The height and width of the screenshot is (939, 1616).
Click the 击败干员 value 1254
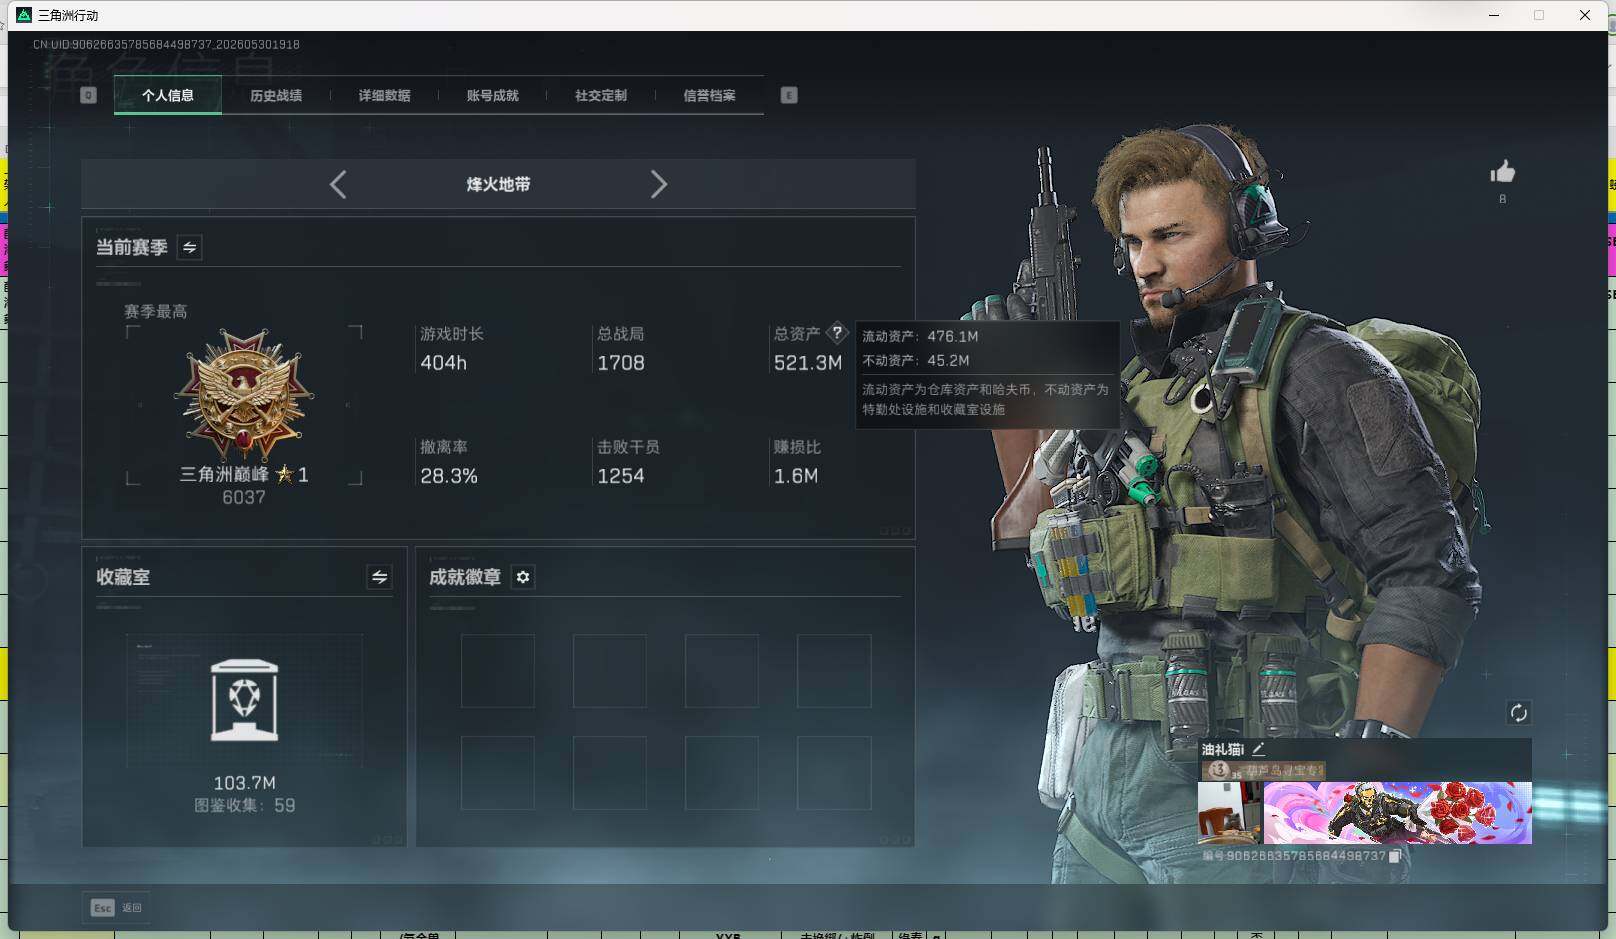(x=621, y=476)
